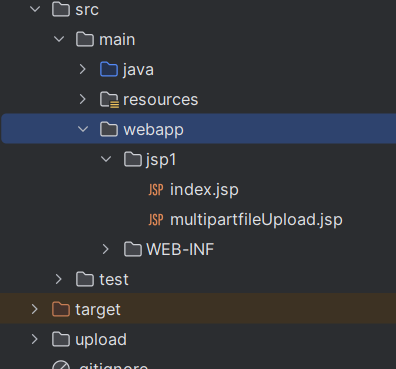The image size is (396, 369).
Task: Click the orange target folder icon
Action: pyautogui.click(x=61, y=309)
